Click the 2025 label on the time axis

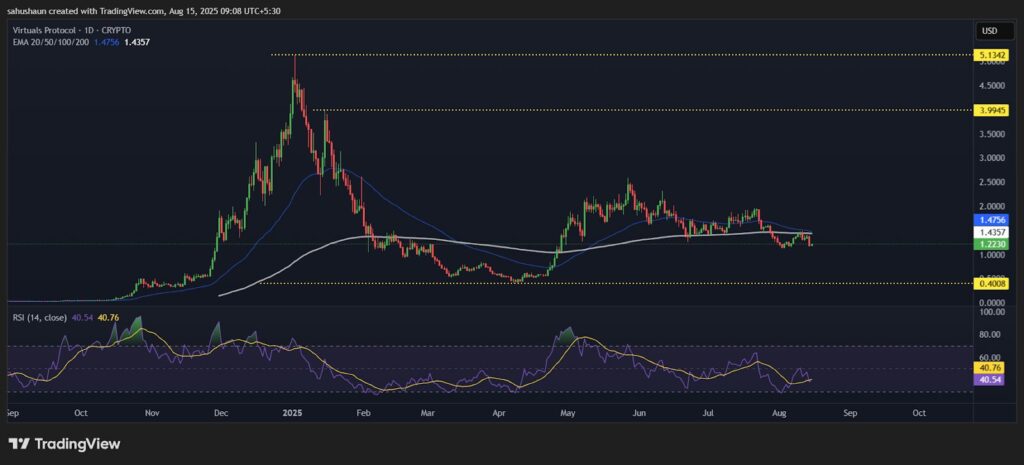(291, 411)
